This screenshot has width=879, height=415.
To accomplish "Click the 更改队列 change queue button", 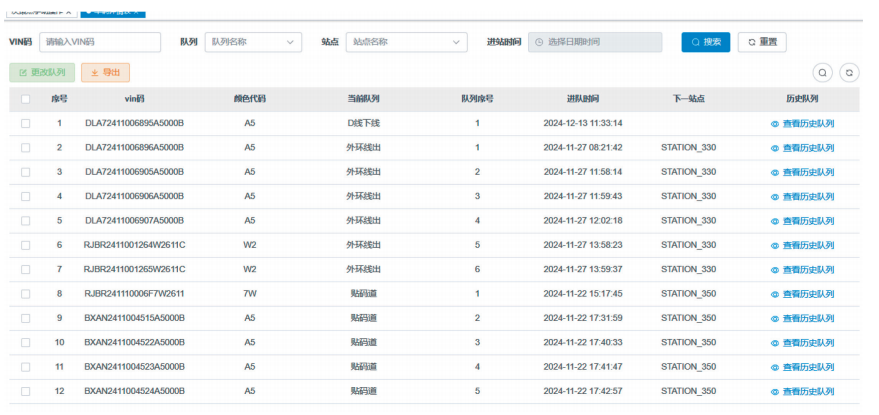I will (42, 73).
